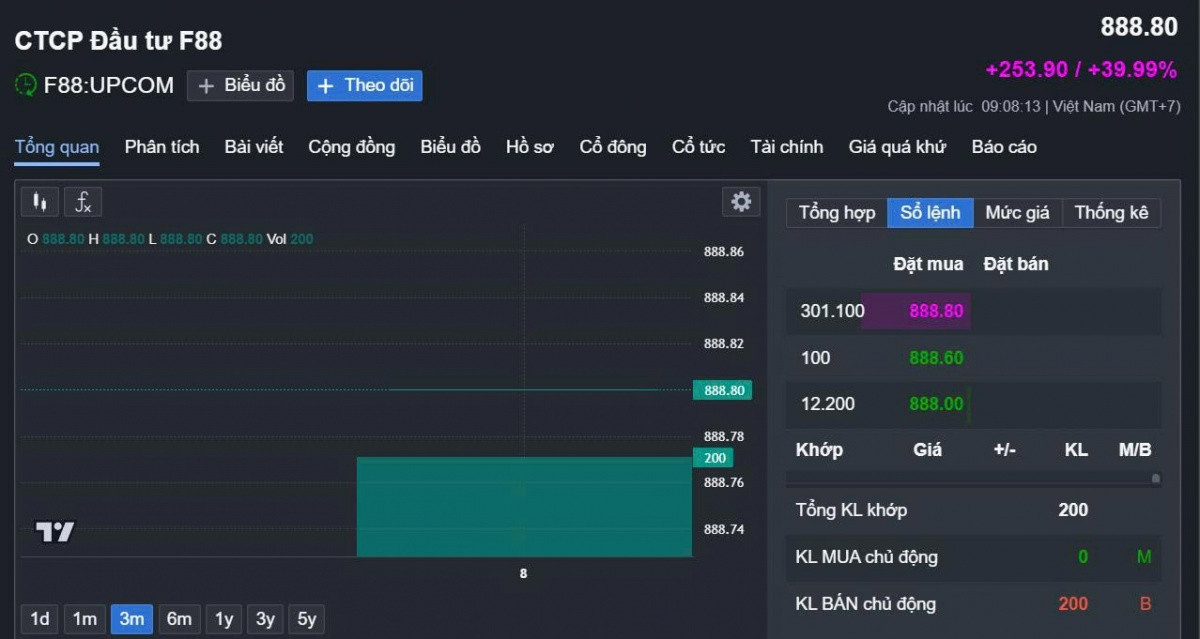Image resolution: width=1200 pixels, height=639 pixels.
Task: Click the date label 8 on time axis
Action: [523, 574]
